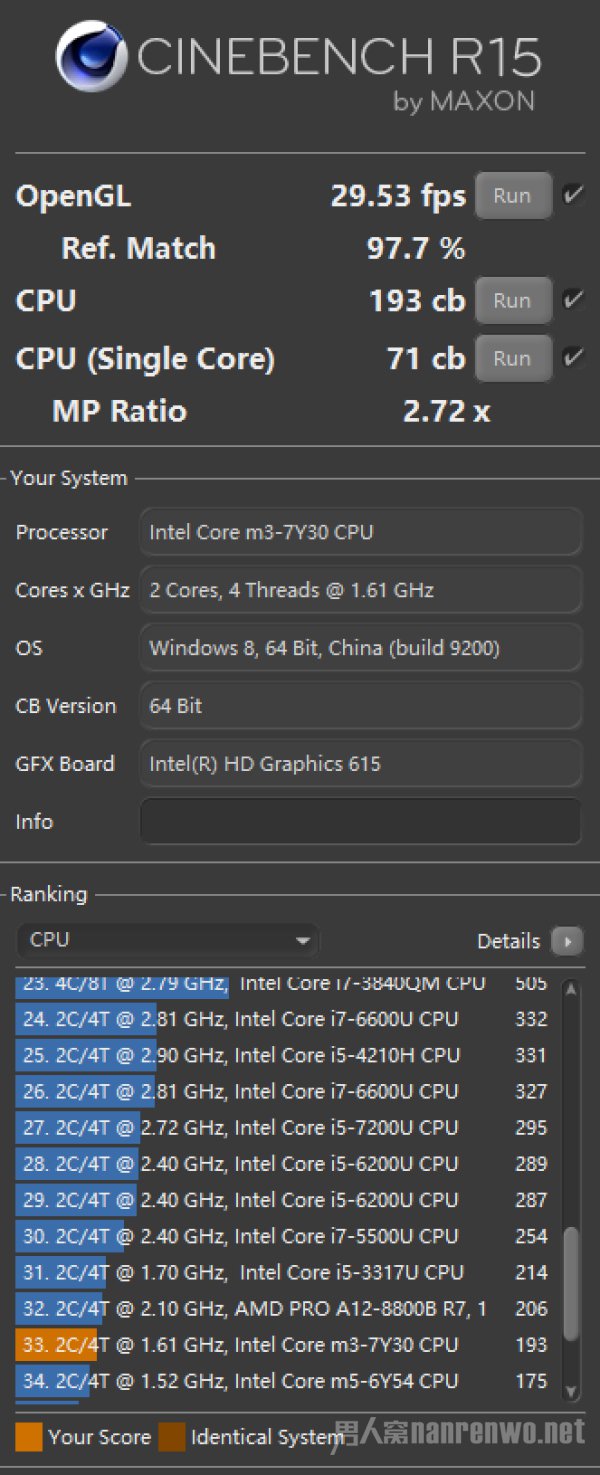600x1475 pixels.
Task: Click the ranking list scroll up arrow
Action: pos(571,990)
